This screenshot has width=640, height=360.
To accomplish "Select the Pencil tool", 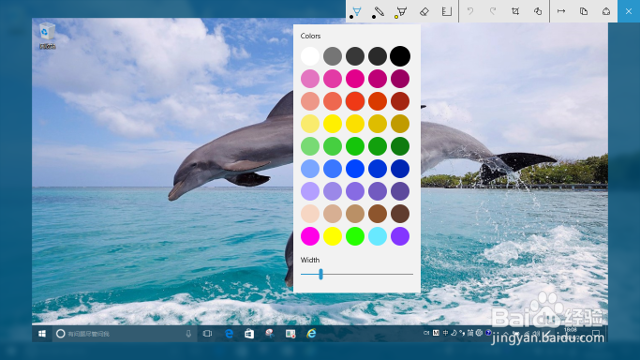I will click(379, 11).
